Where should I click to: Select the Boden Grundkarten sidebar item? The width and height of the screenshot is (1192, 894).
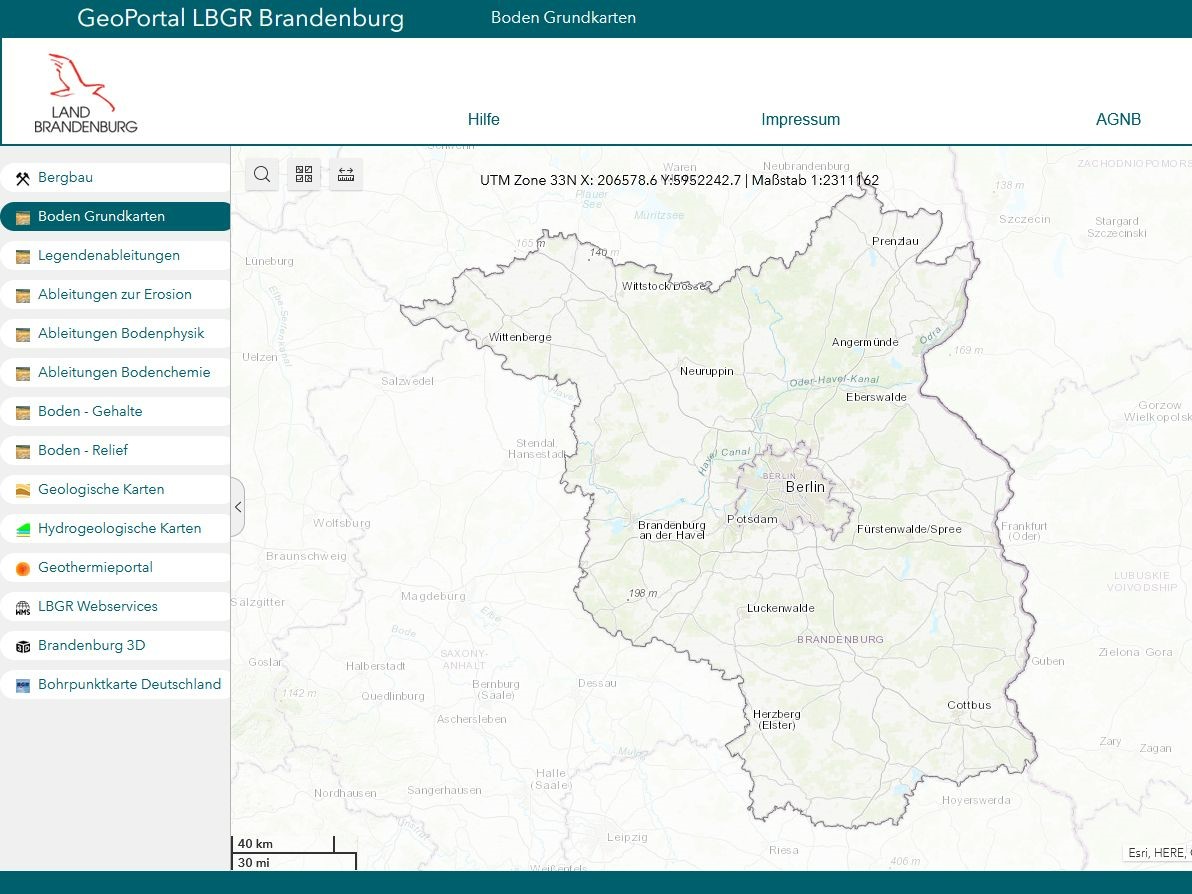115,217
